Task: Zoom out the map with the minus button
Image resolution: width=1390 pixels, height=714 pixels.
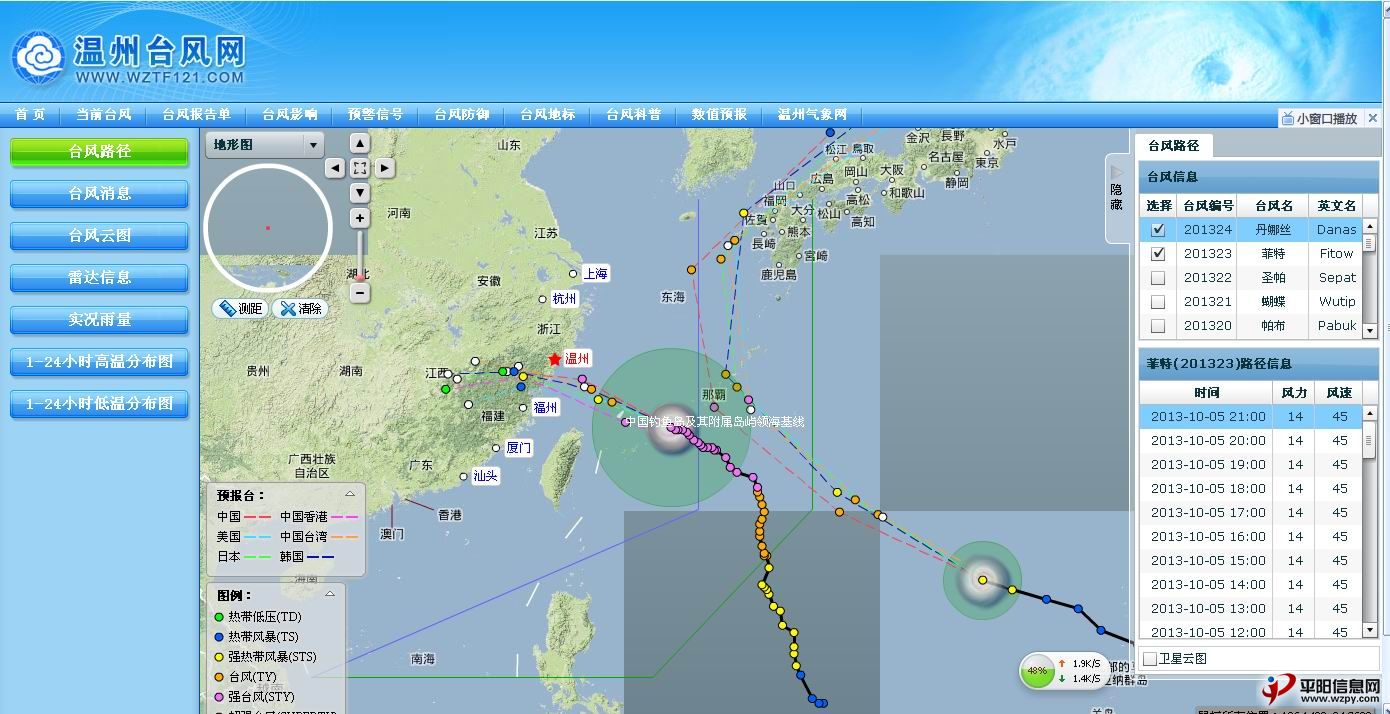Action: pos(360,293)
